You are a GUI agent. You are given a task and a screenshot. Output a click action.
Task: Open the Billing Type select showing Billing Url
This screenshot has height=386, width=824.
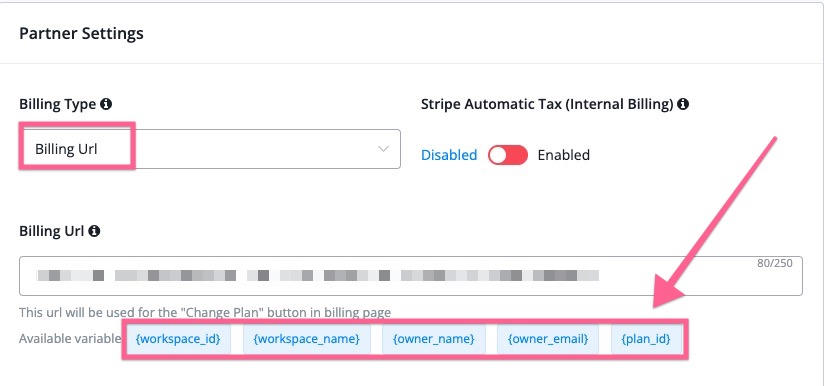(210, 149)
